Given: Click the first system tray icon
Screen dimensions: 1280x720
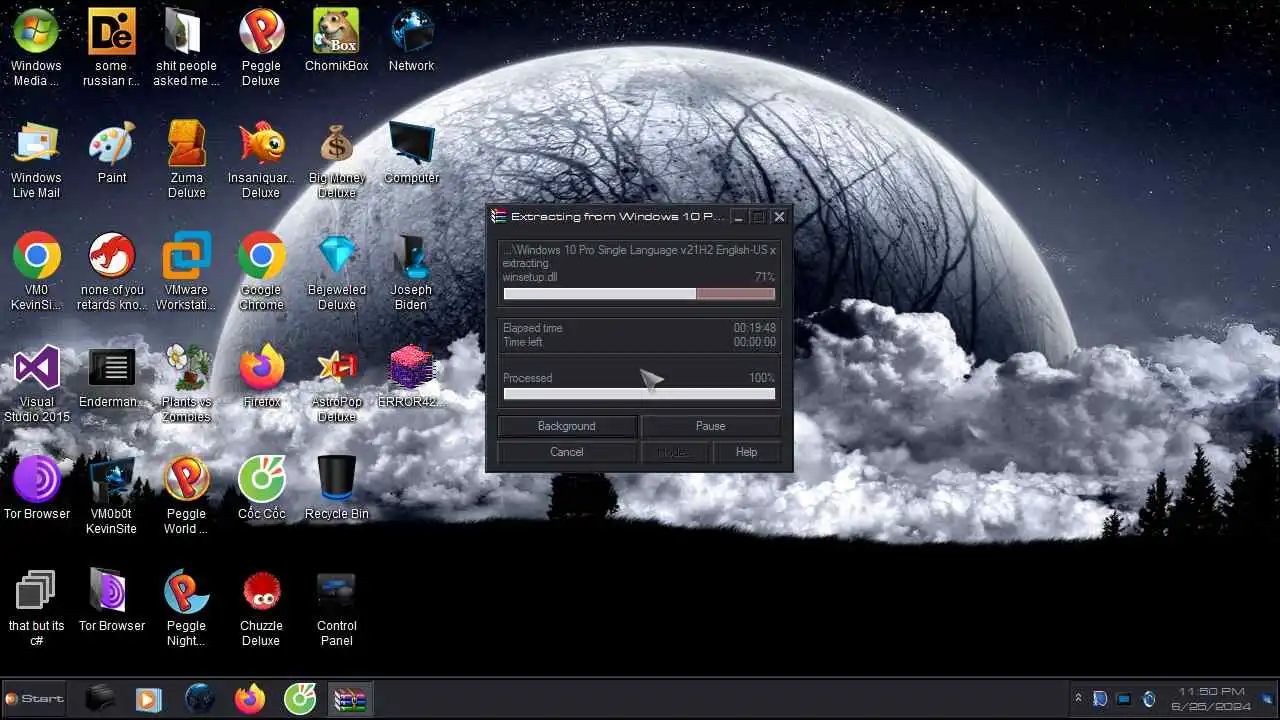Looking at the screenshot, I should 1100,698.
